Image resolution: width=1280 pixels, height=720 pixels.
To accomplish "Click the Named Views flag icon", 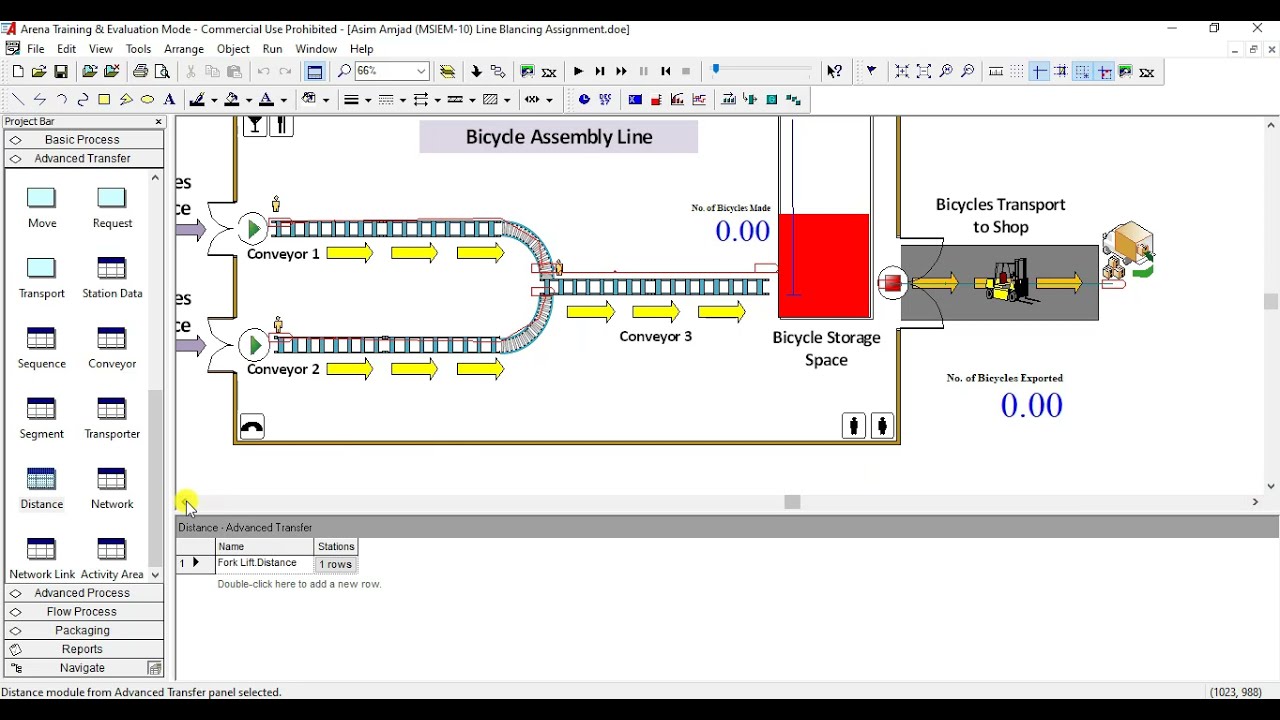I will [871, 72].
